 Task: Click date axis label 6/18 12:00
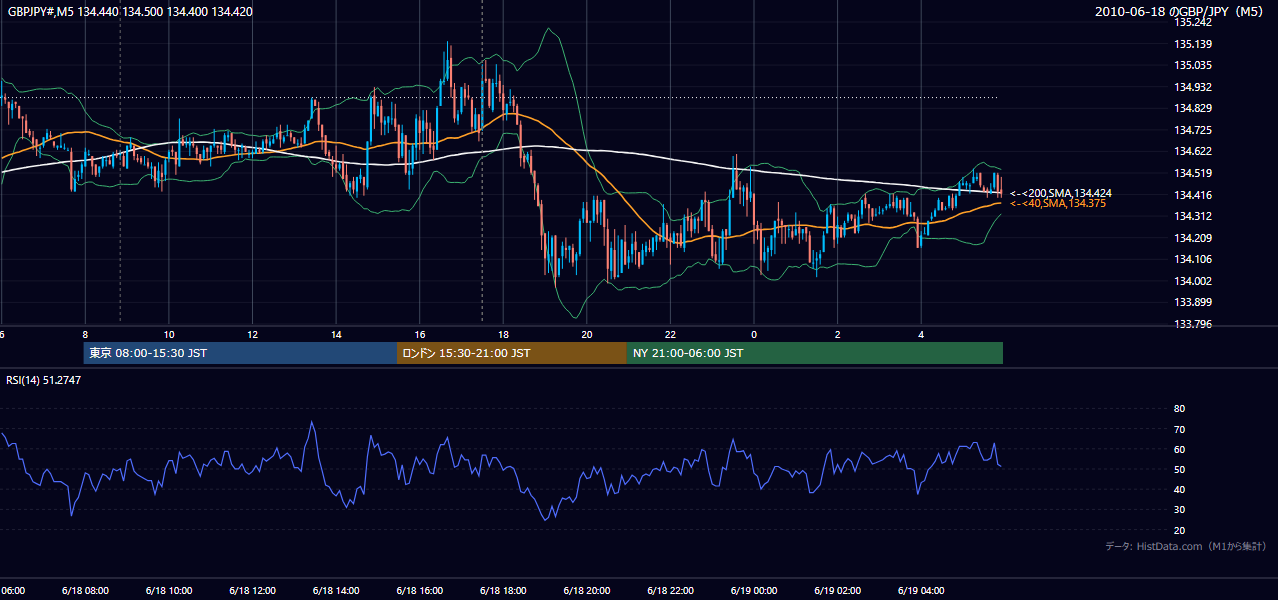pos(252,590)
